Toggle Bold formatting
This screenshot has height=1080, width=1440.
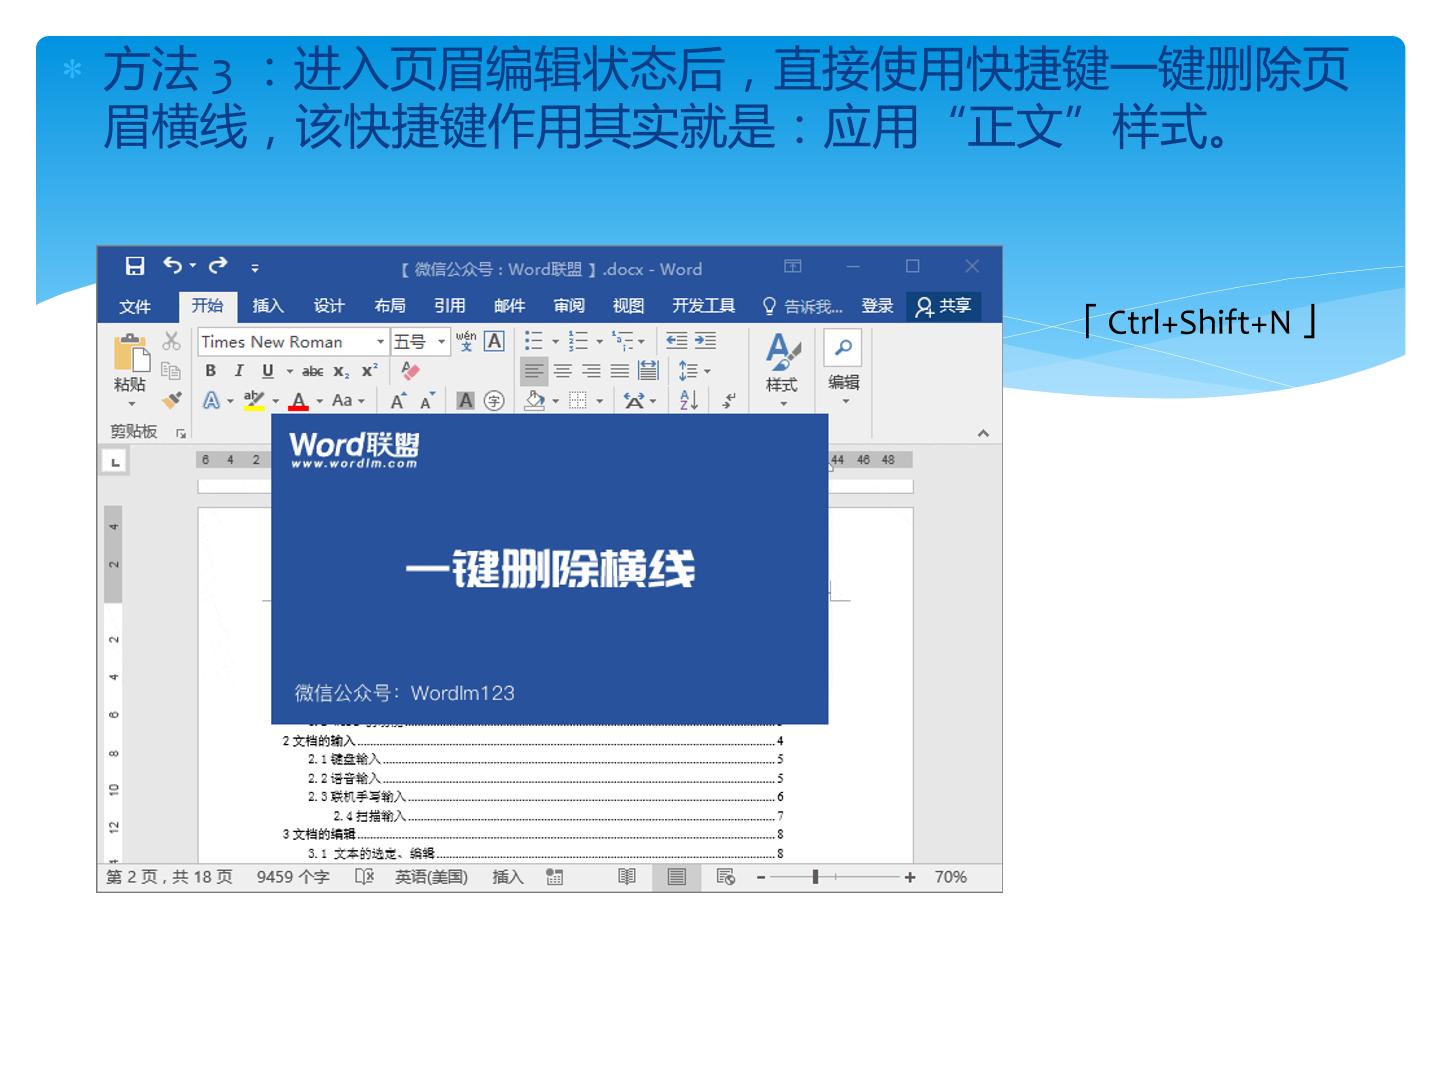(x=210, y=371)
